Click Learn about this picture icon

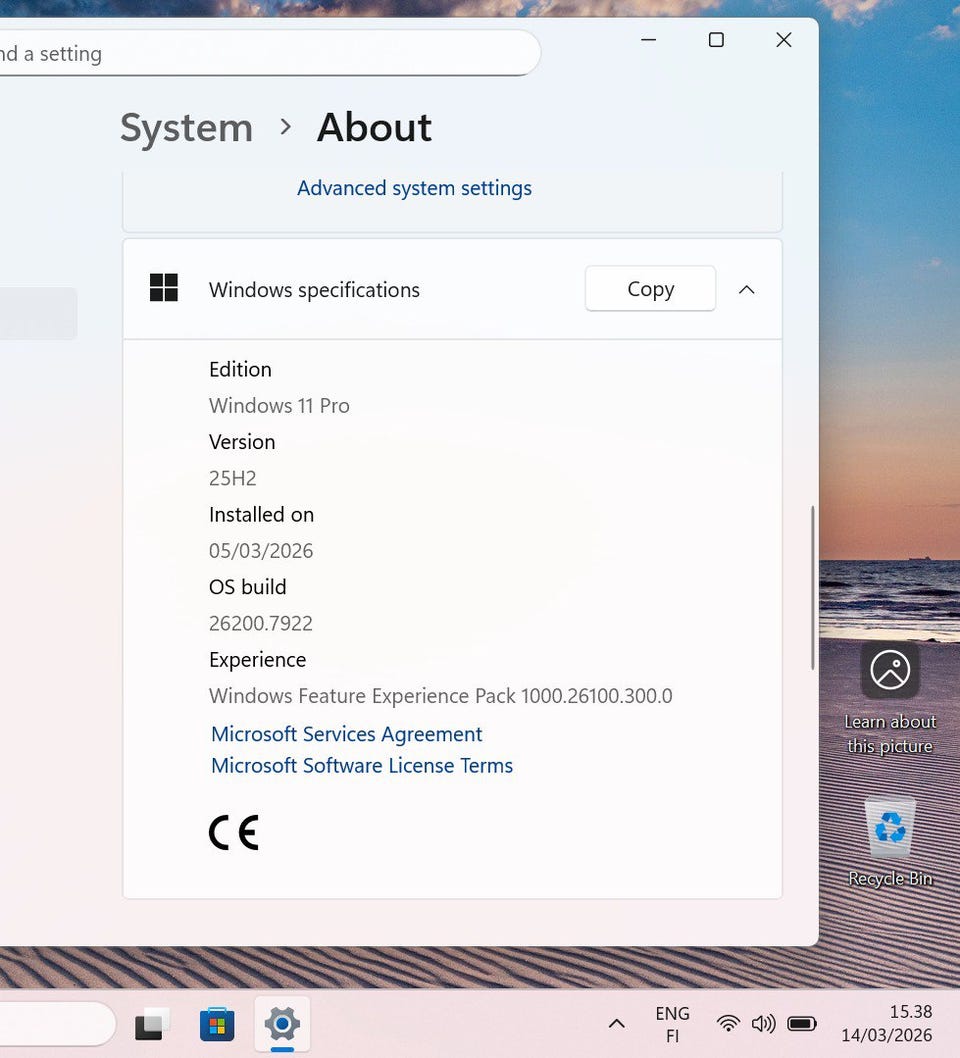(x=890, y=699)
